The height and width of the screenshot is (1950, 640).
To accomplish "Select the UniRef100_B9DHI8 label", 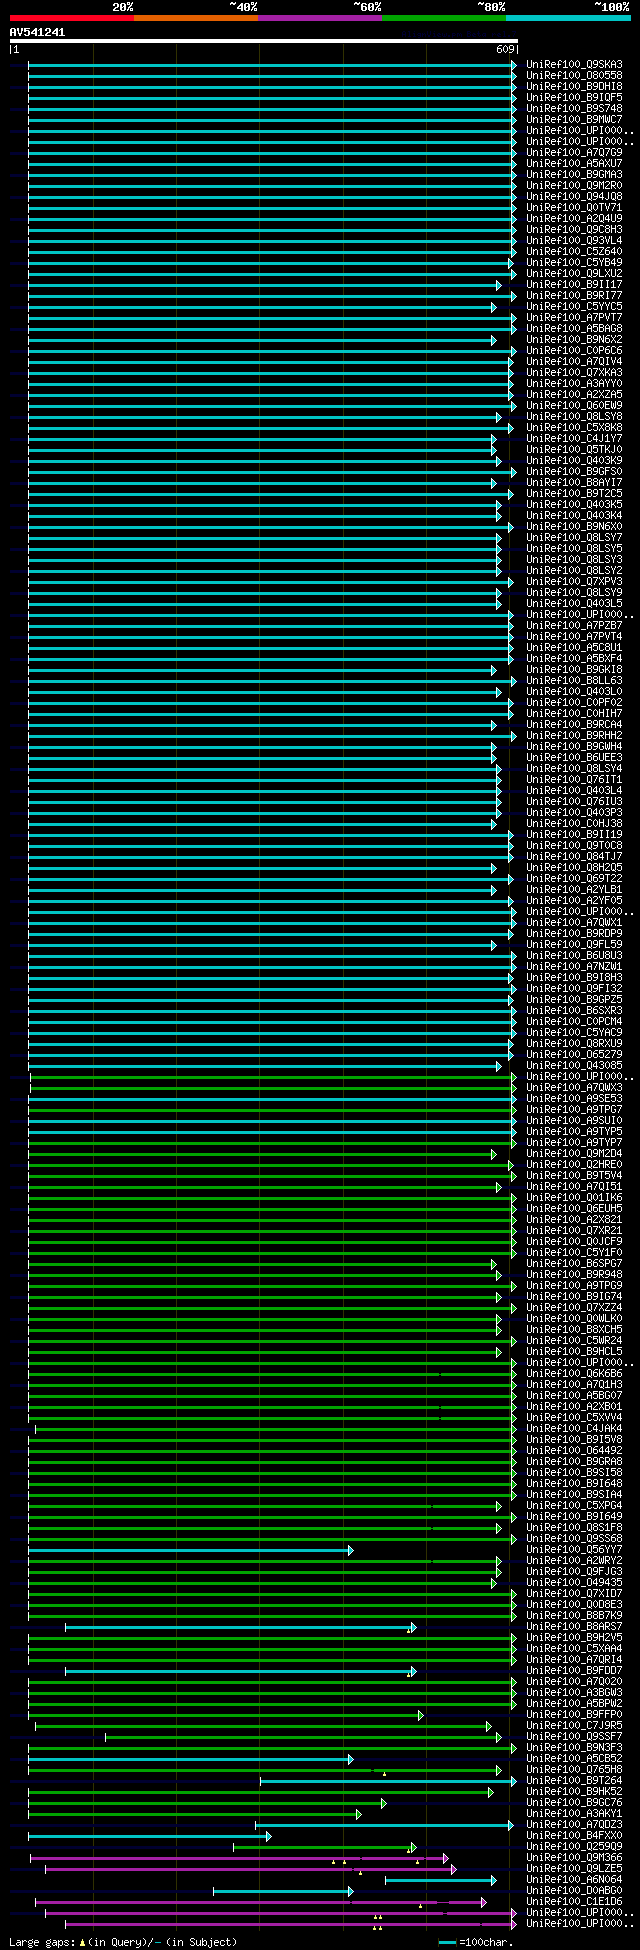I will (x=574, y=86).
